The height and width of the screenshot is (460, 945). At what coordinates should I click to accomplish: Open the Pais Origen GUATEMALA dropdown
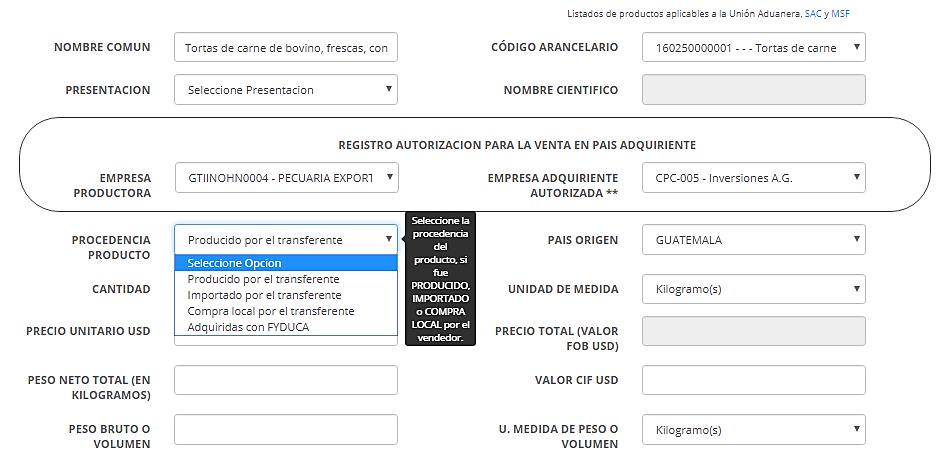[754, 240]
